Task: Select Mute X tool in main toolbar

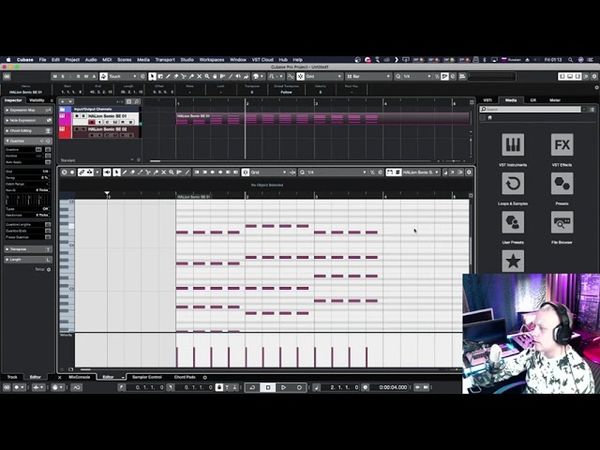Action: point(199,77)
